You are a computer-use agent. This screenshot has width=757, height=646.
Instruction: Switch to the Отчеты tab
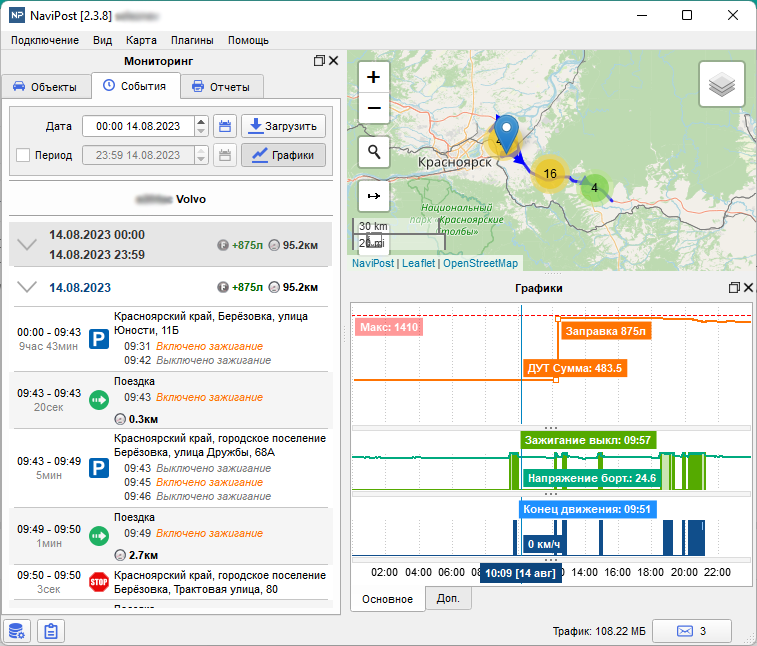[221, 87]
